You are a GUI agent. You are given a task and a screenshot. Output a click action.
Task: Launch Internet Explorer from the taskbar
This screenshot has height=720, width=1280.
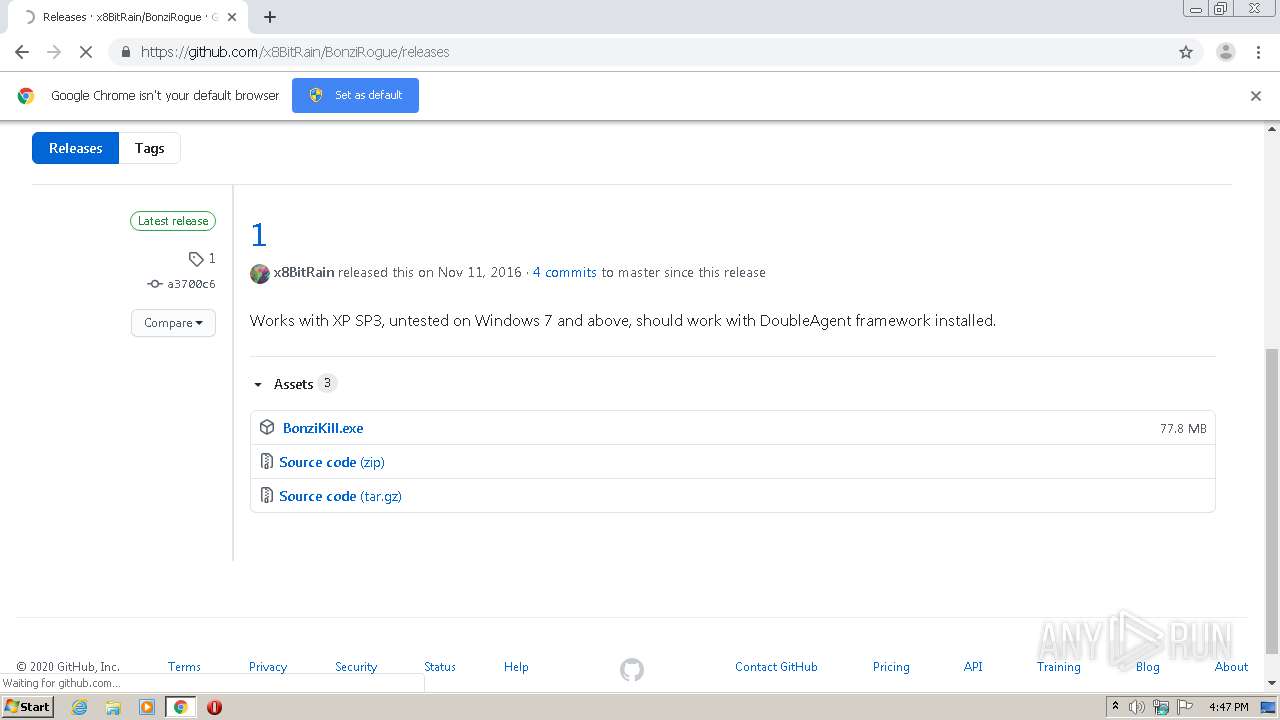tap(80, 707)
